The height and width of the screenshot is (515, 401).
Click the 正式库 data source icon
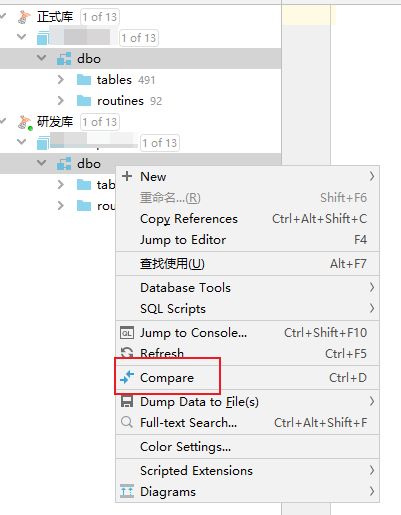click(x=24, y=17)
